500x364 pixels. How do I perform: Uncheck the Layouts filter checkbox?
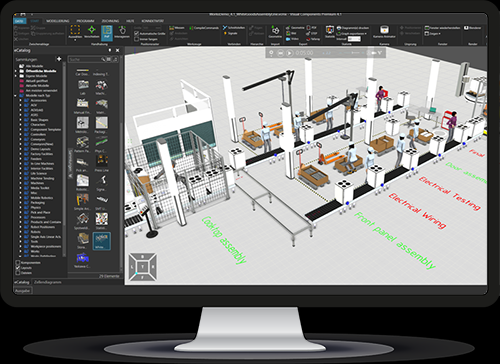pyautogui.click(x=18, y=268)
